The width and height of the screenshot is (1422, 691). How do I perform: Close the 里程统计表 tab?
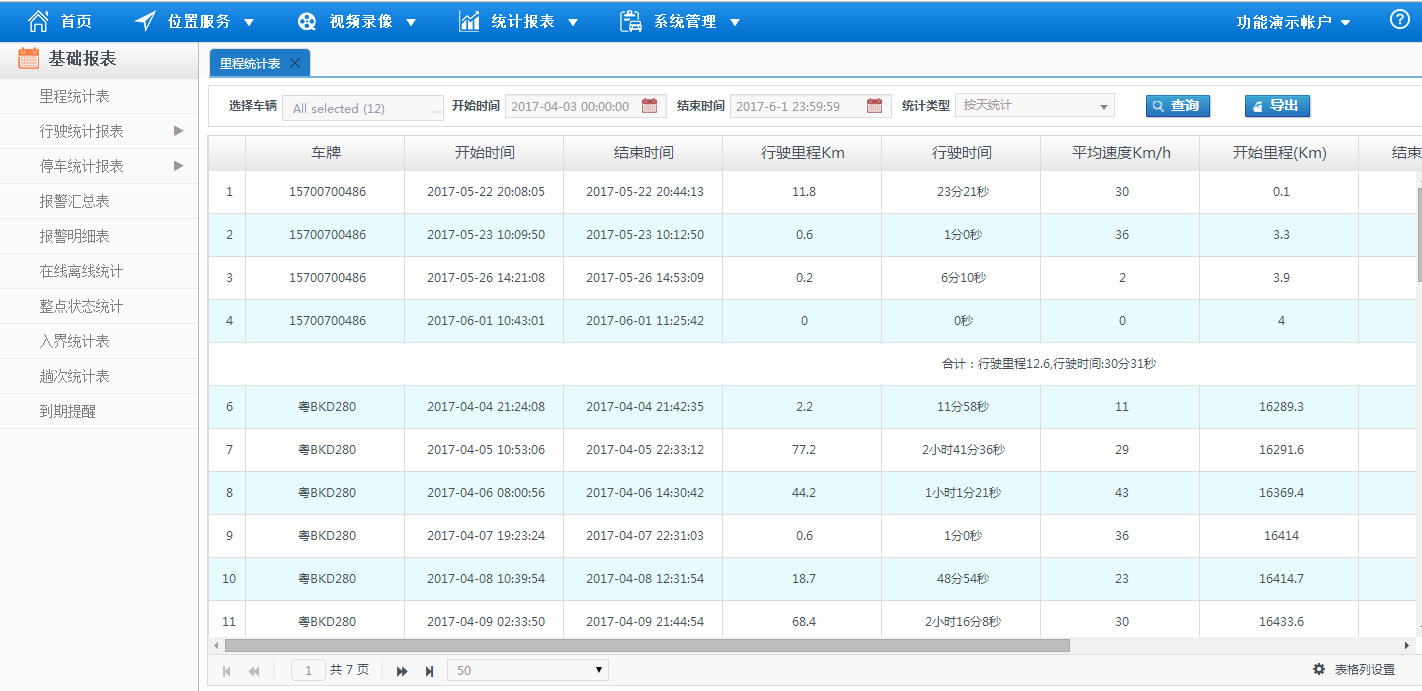click(x=295, y=63)
